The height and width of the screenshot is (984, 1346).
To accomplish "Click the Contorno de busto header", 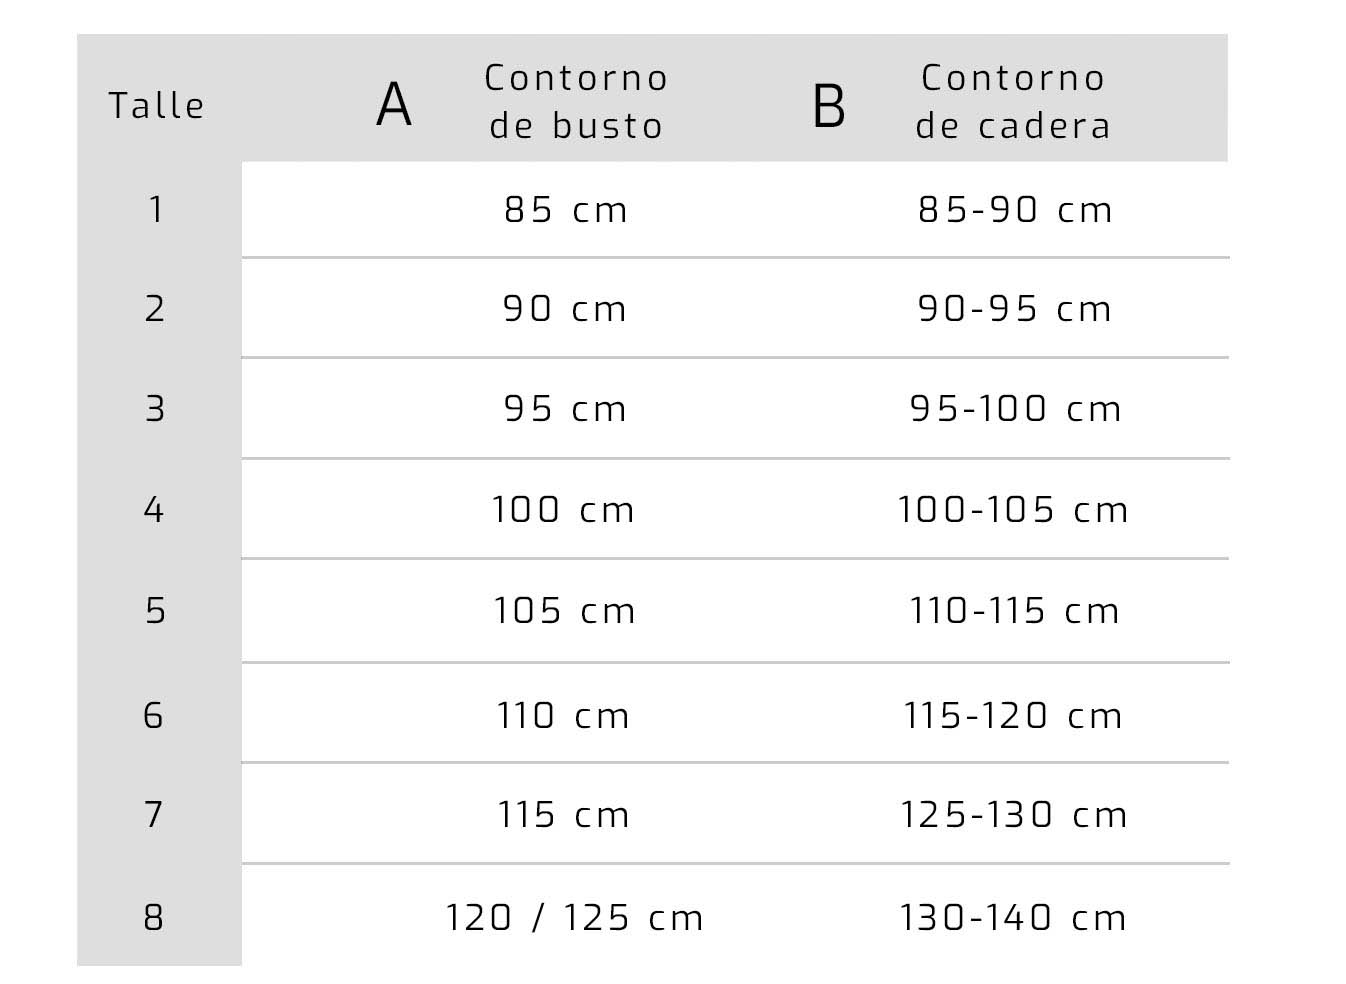I will pyautogui.click(x=576, y=101).
